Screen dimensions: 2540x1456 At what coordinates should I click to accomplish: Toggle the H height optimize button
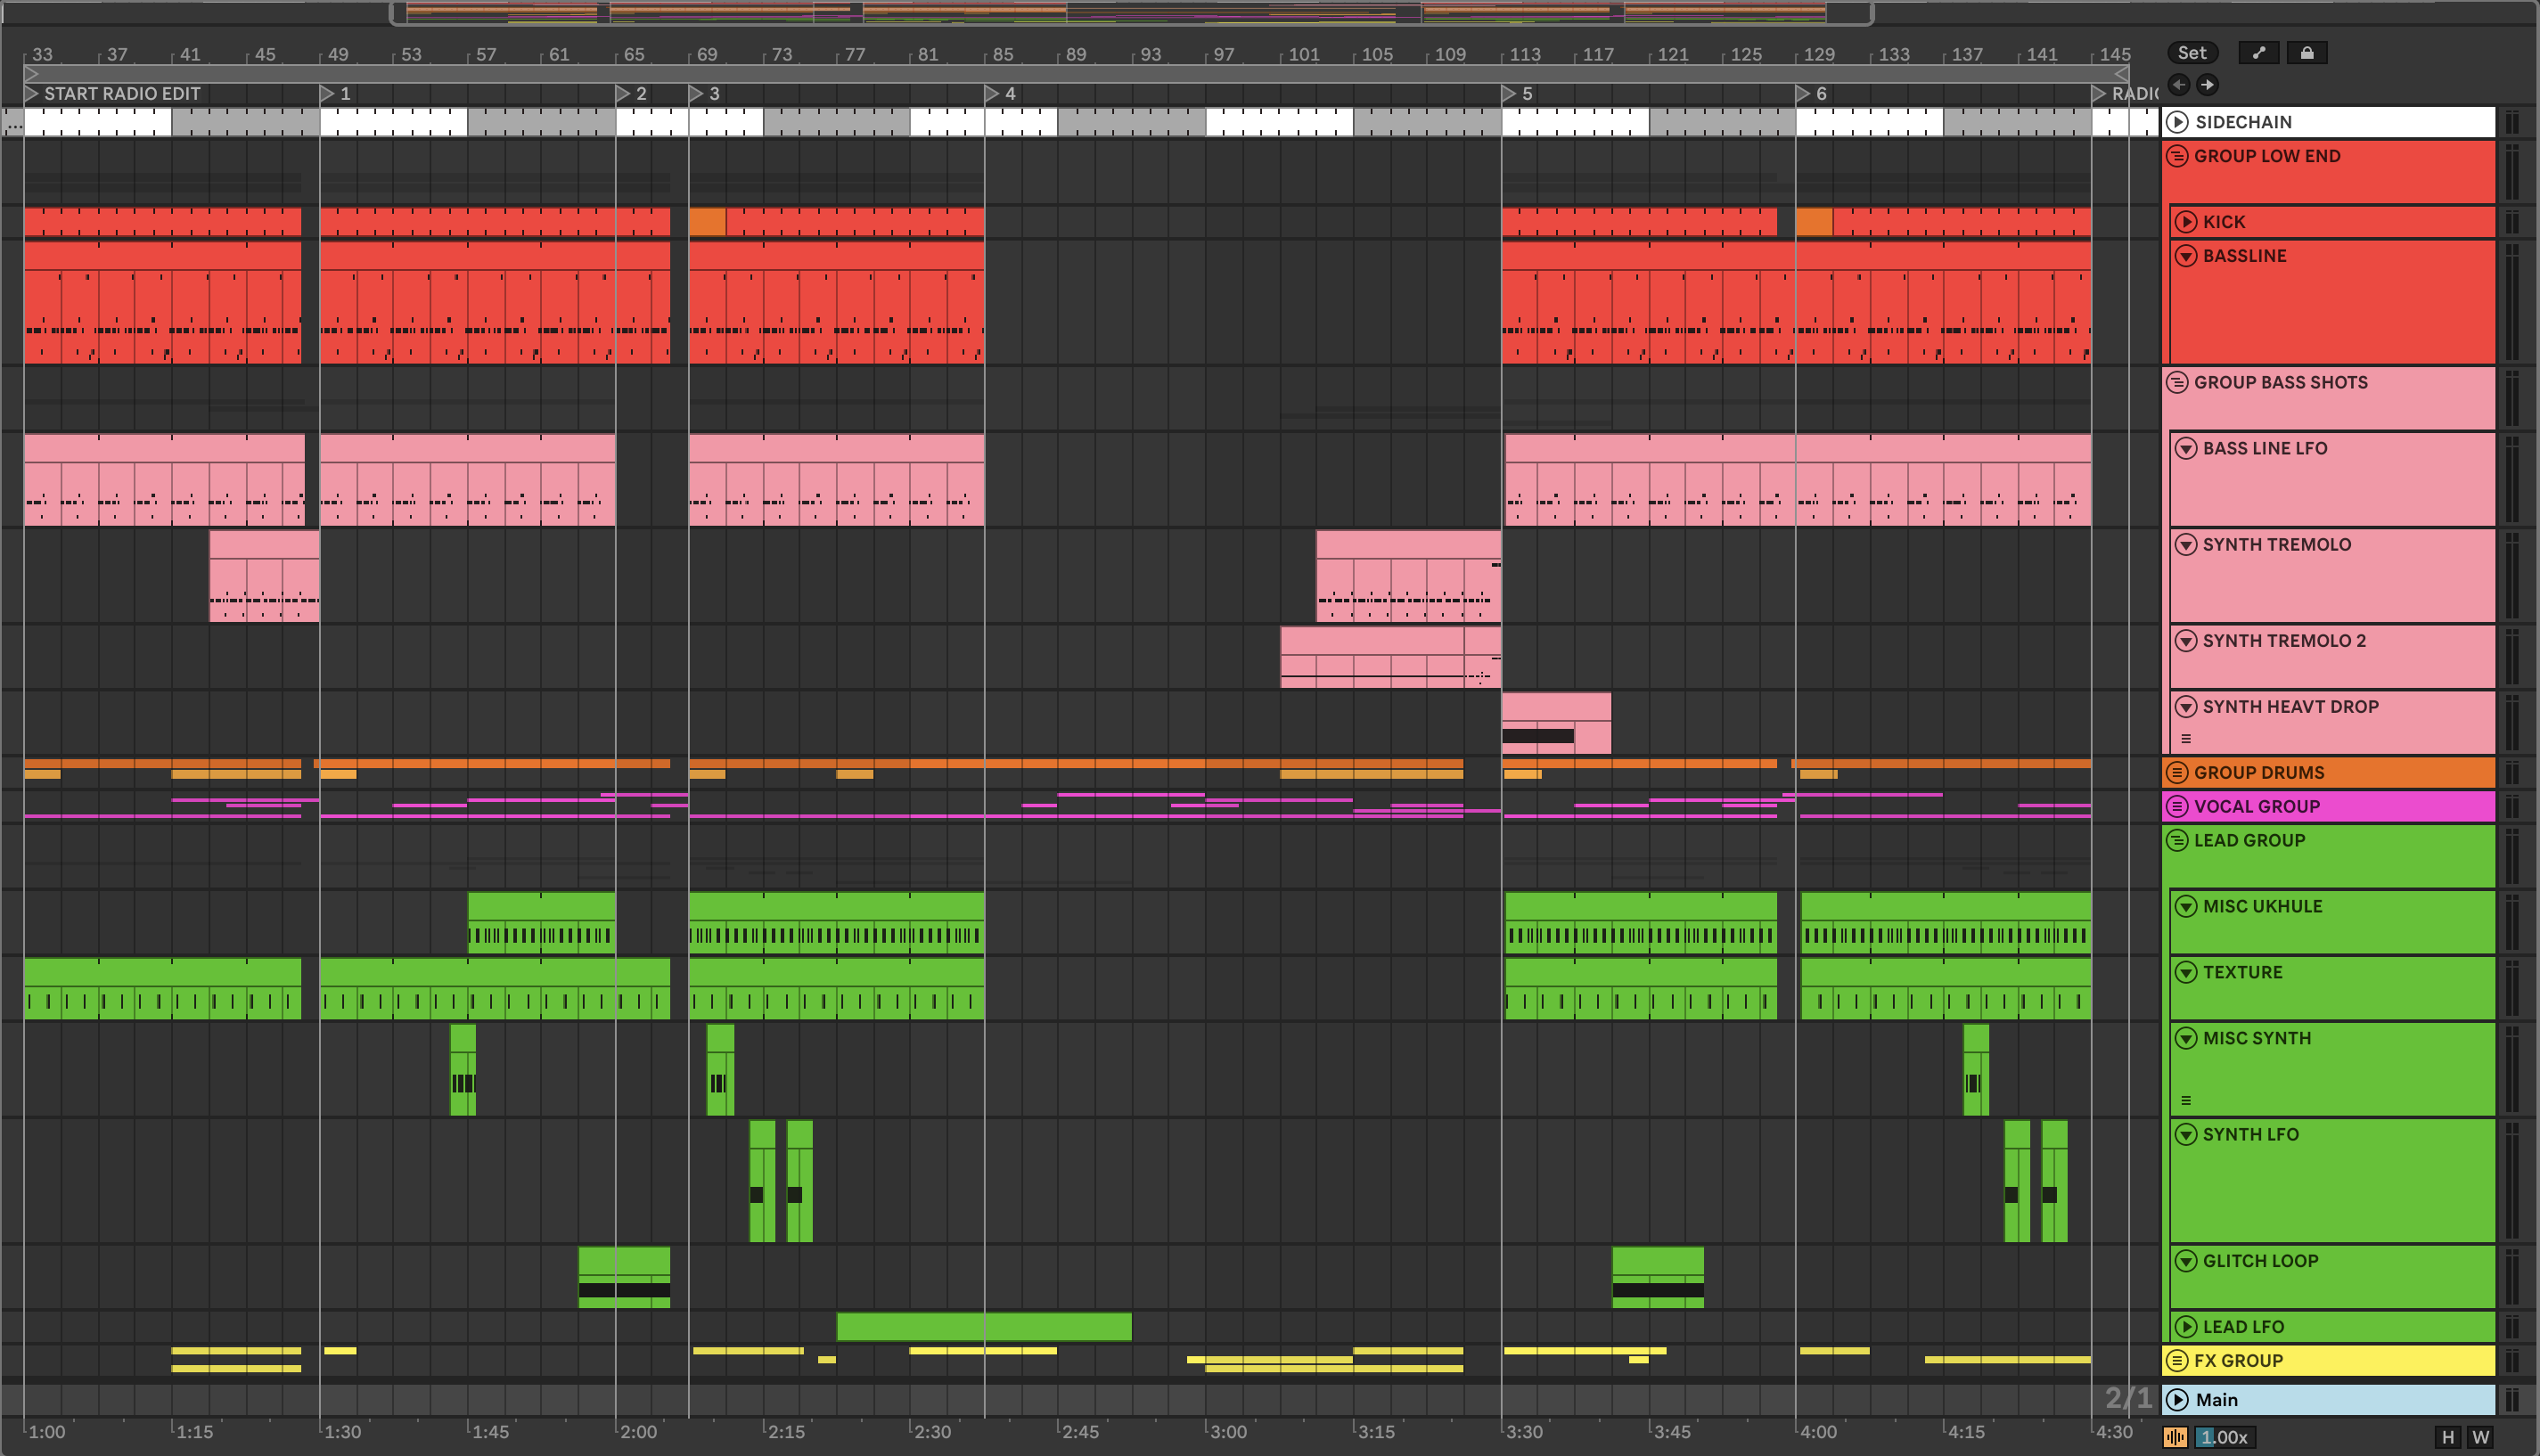[x=2447, y=1437]
